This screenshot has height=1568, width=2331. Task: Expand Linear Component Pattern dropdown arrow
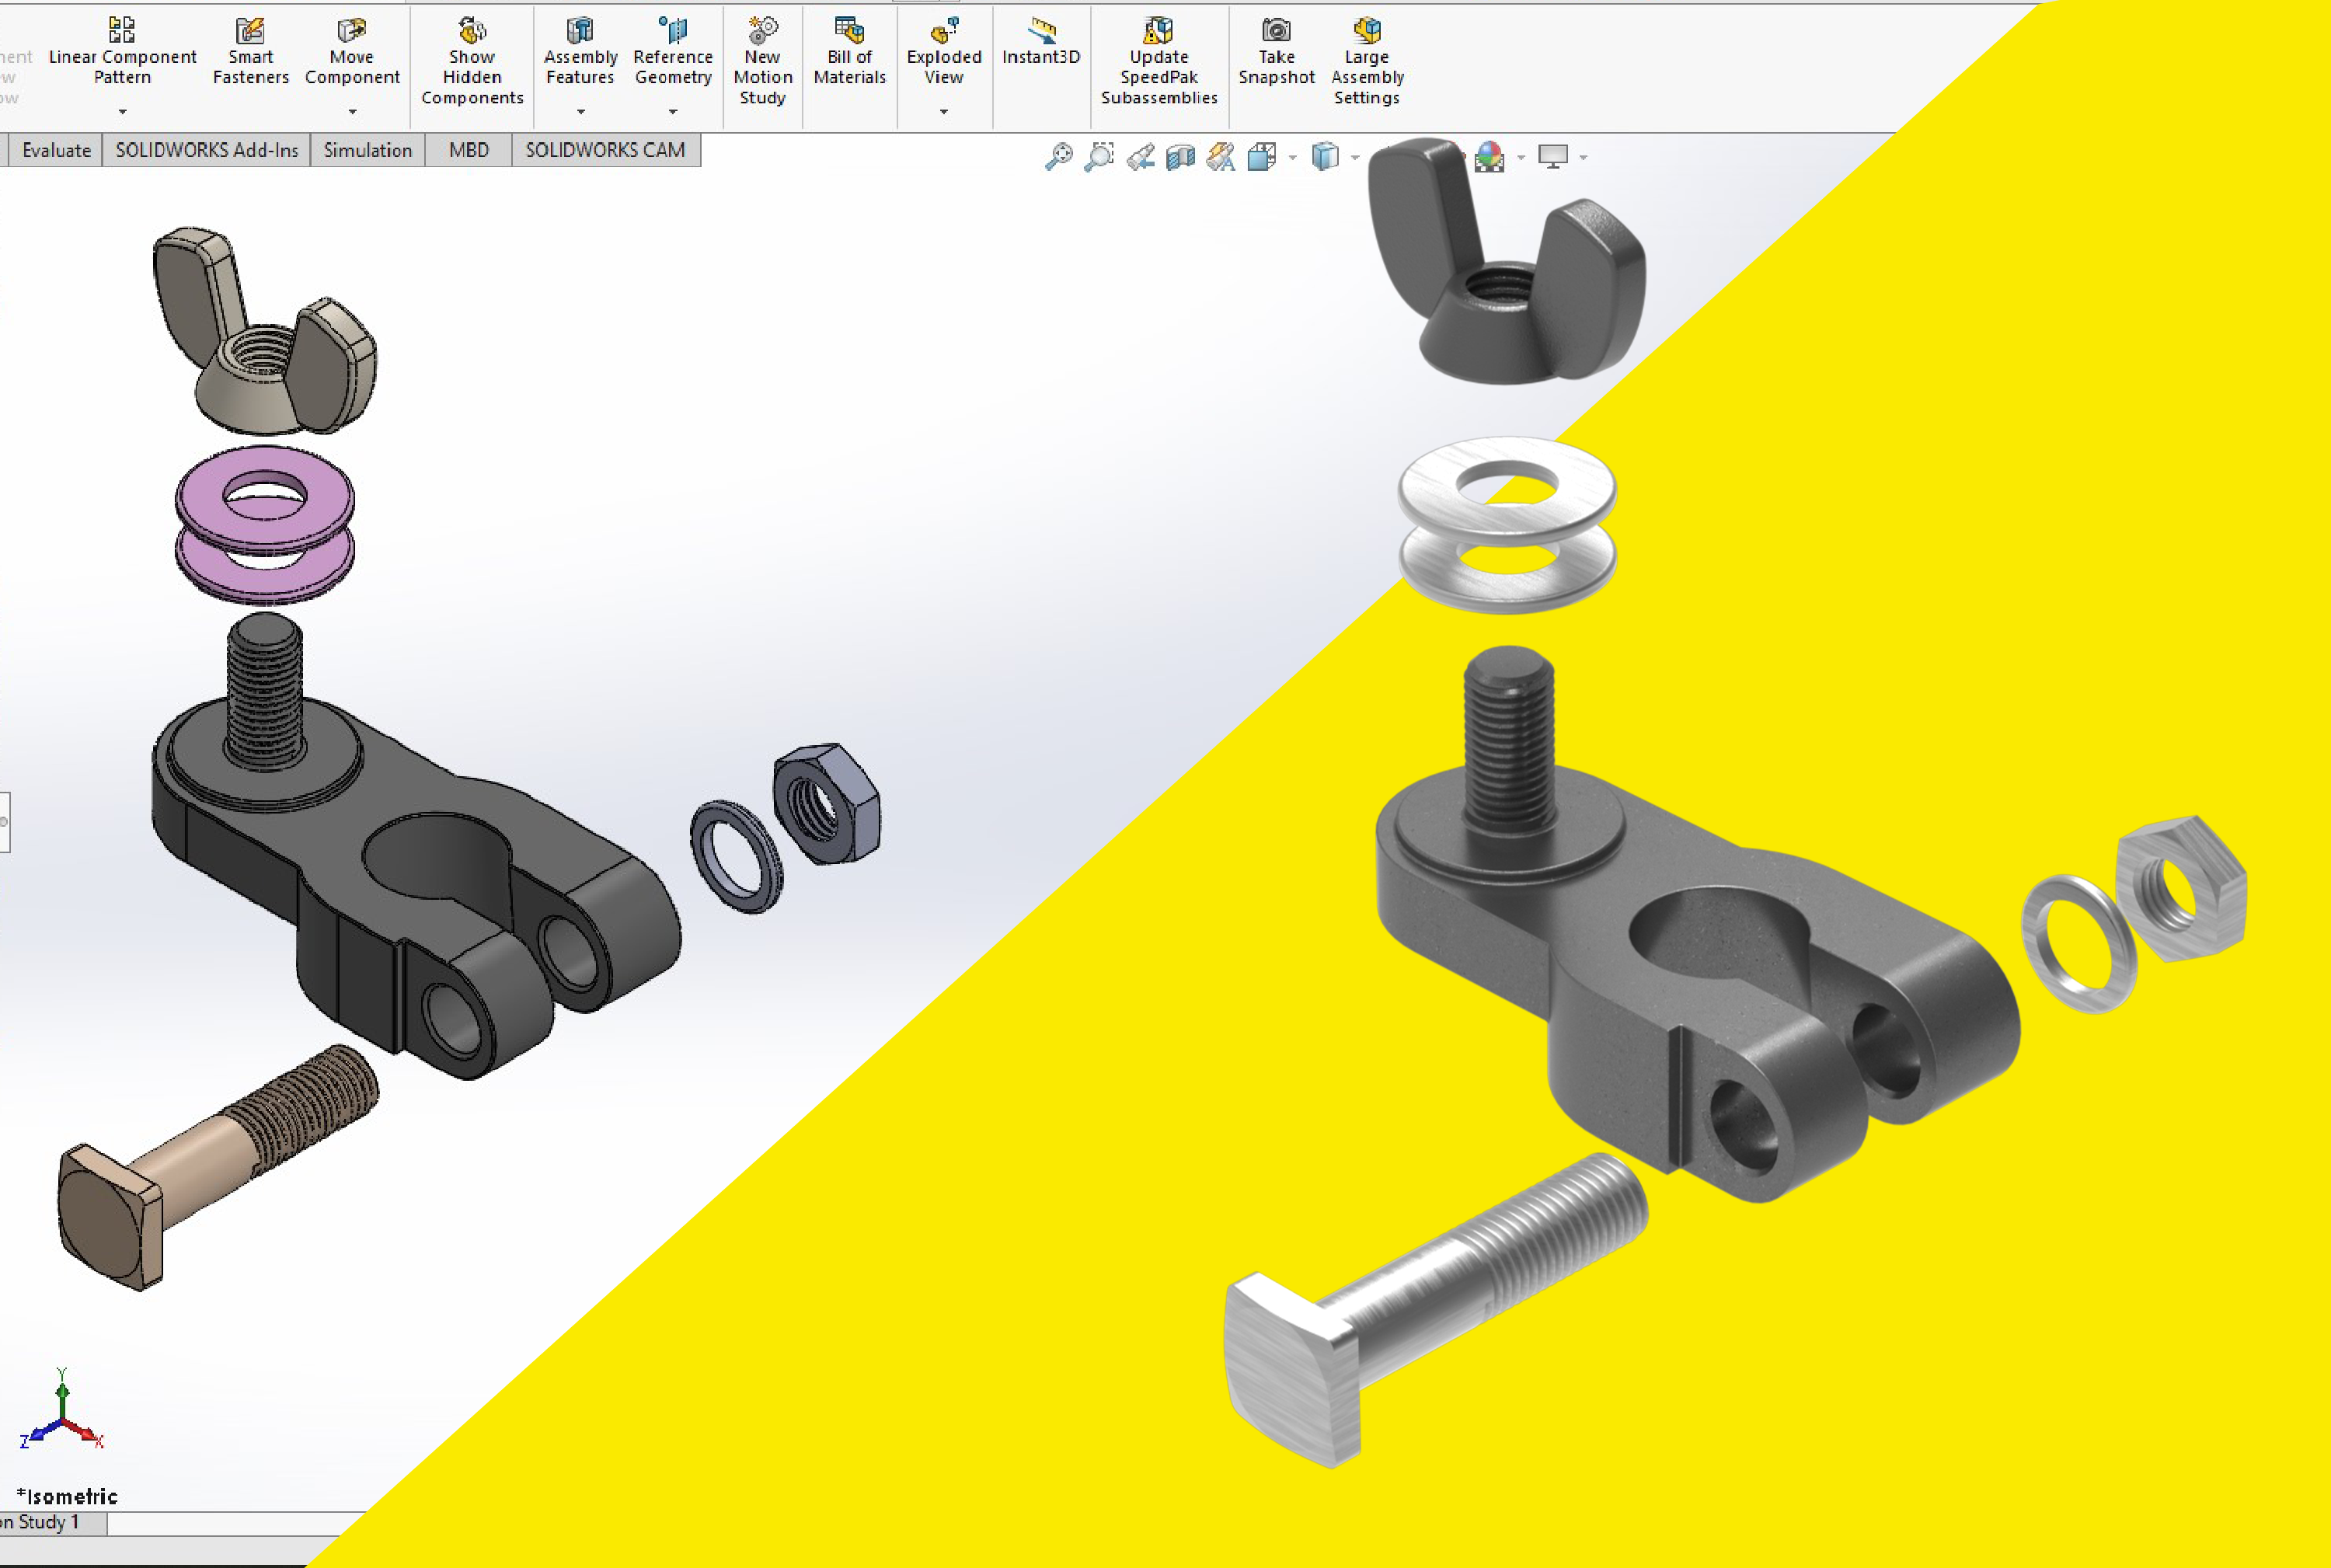pos(123,112)
